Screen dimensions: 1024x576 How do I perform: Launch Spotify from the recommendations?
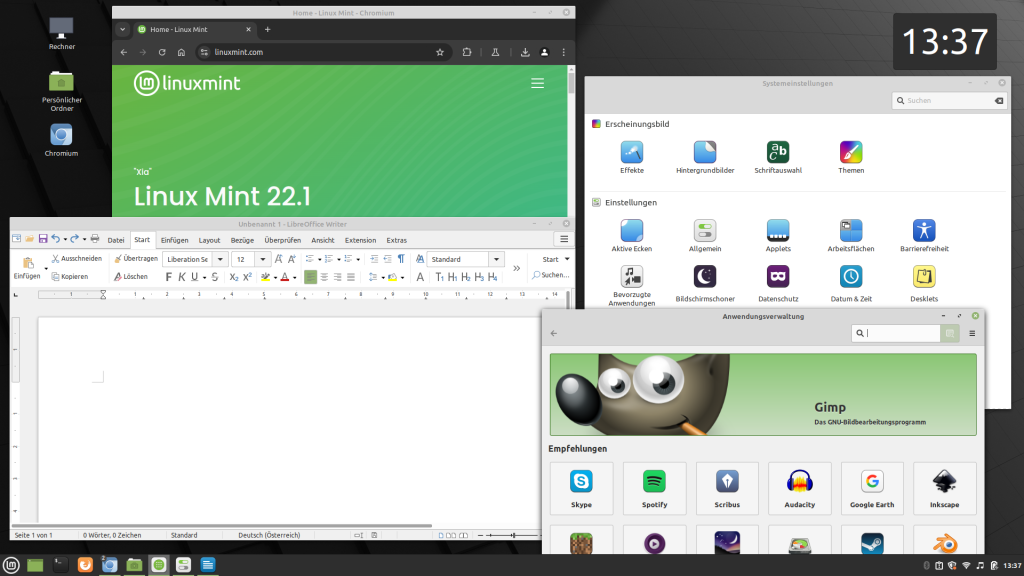click(654, 488)
